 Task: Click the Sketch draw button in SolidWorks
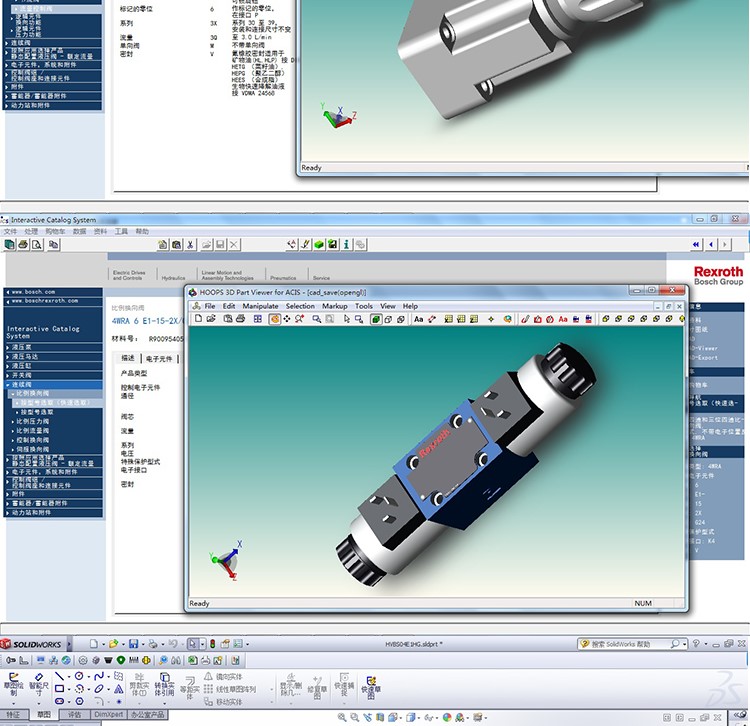click(x=13, y=684)
